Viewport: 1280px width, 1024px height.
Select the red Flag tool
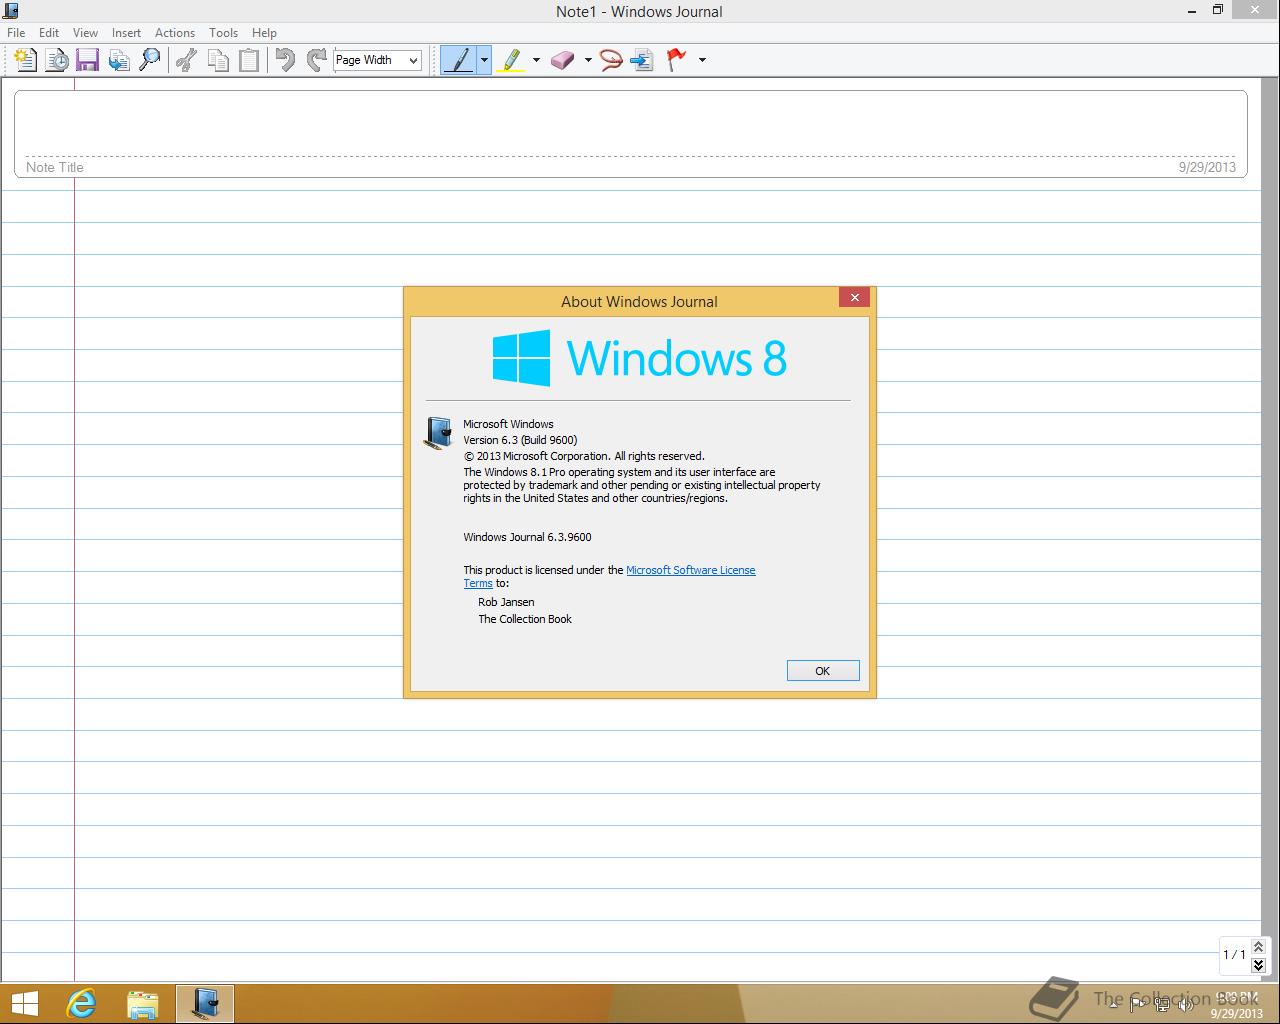678,60
